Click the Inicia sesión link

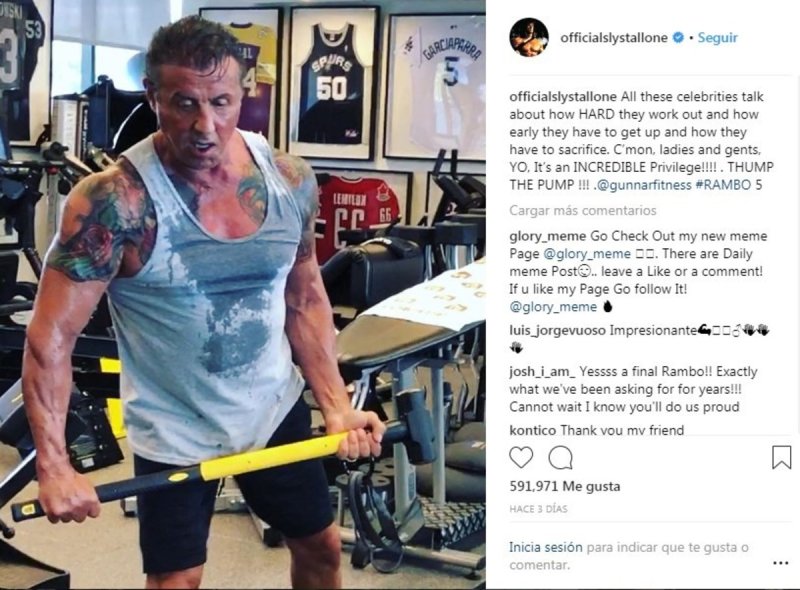click(545, 547)
